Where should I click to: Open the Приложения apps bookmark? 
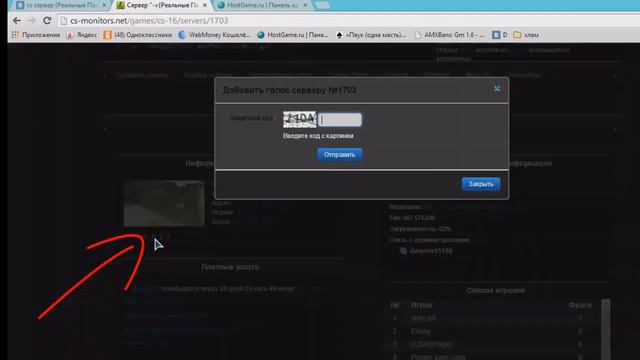point(36,35)
